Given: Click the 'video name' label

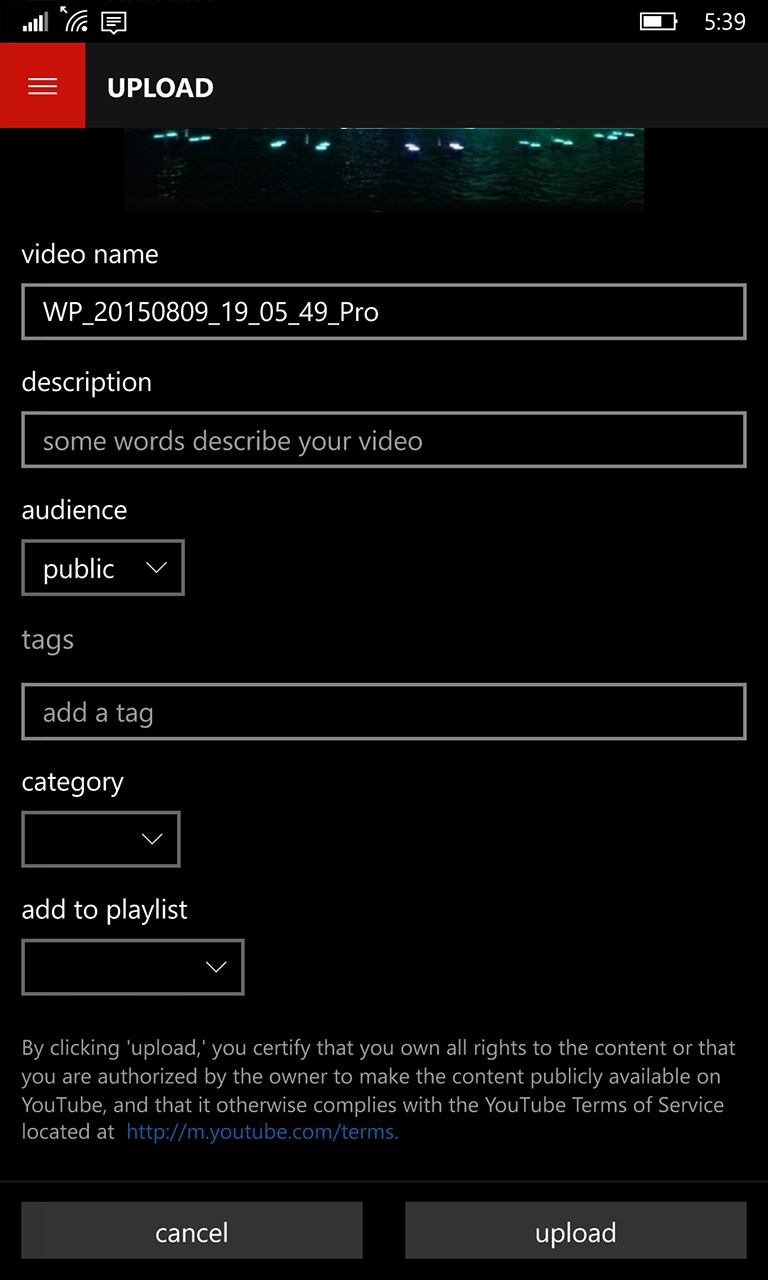Looking at the screenshot, I should [x=90, y=254].
